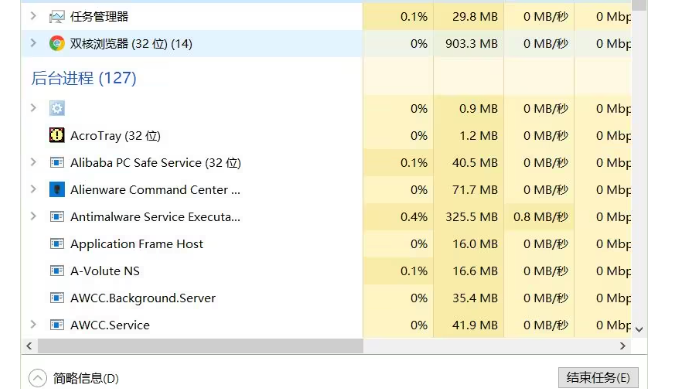Click the unnamed gear process icon

point(57,108)
